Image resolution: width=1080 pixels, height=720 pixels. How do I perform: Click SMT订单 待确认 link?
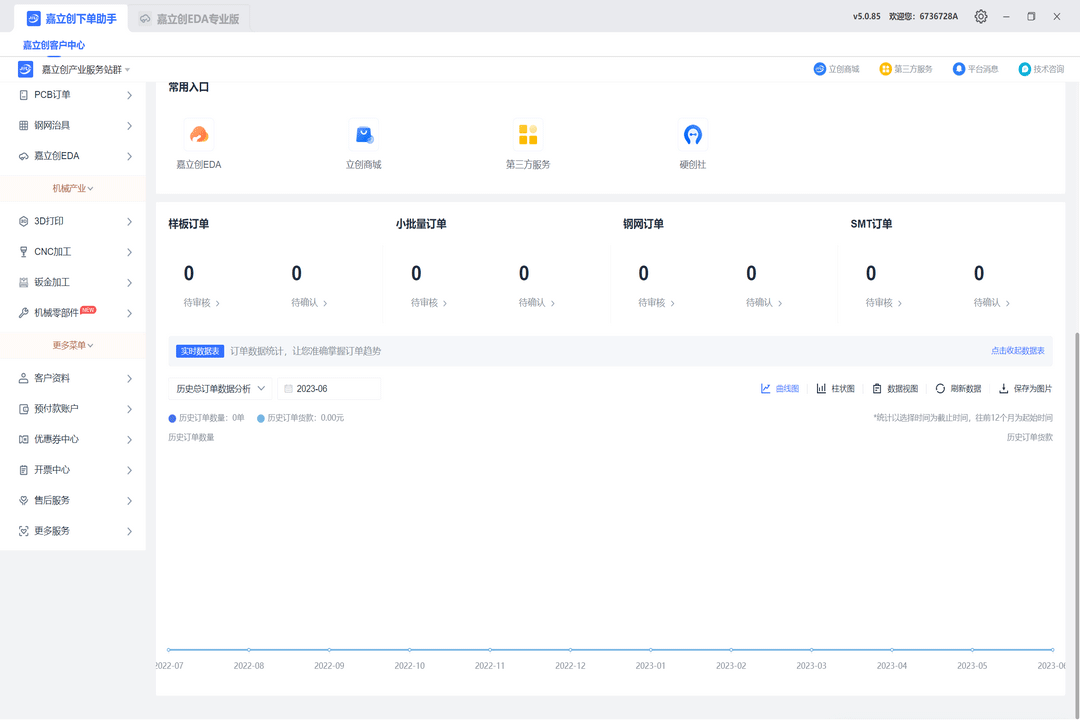[x=991, y=302]
